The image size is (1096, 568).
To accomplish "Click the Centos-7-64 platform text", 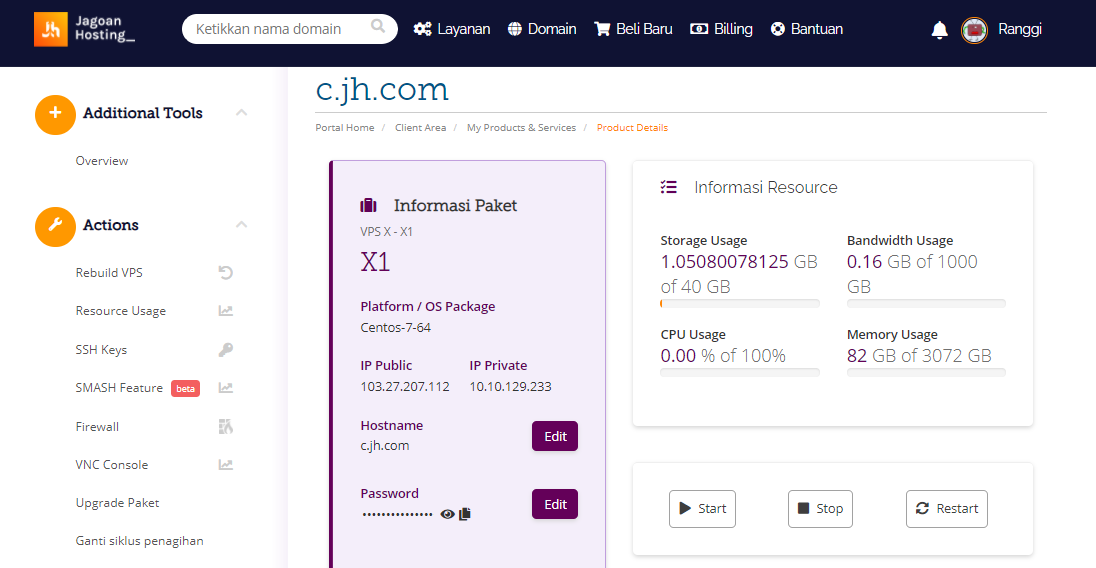I will [396, 328].
